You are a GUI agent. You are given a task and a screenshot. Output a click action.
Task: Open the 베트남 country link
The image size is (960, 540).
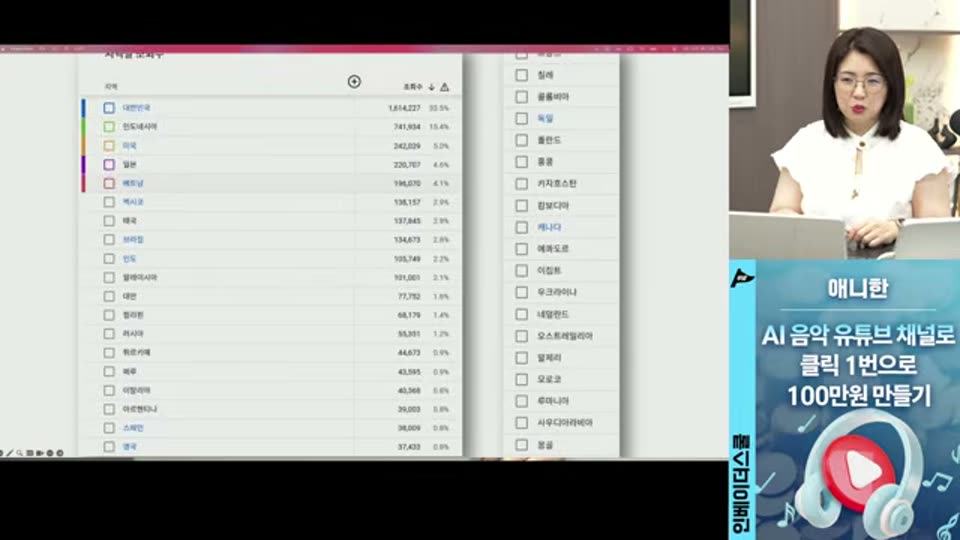[133, 183]
